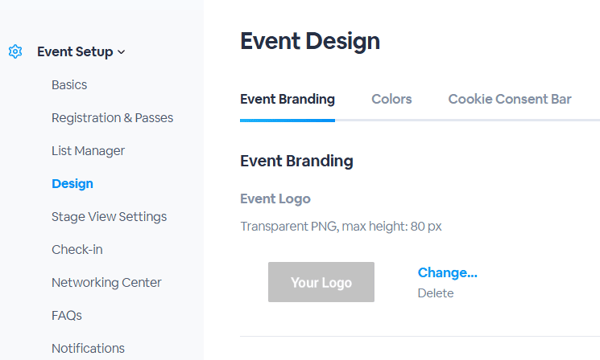Select Design in the sidebar
The image size is (600, 360).
72,184
